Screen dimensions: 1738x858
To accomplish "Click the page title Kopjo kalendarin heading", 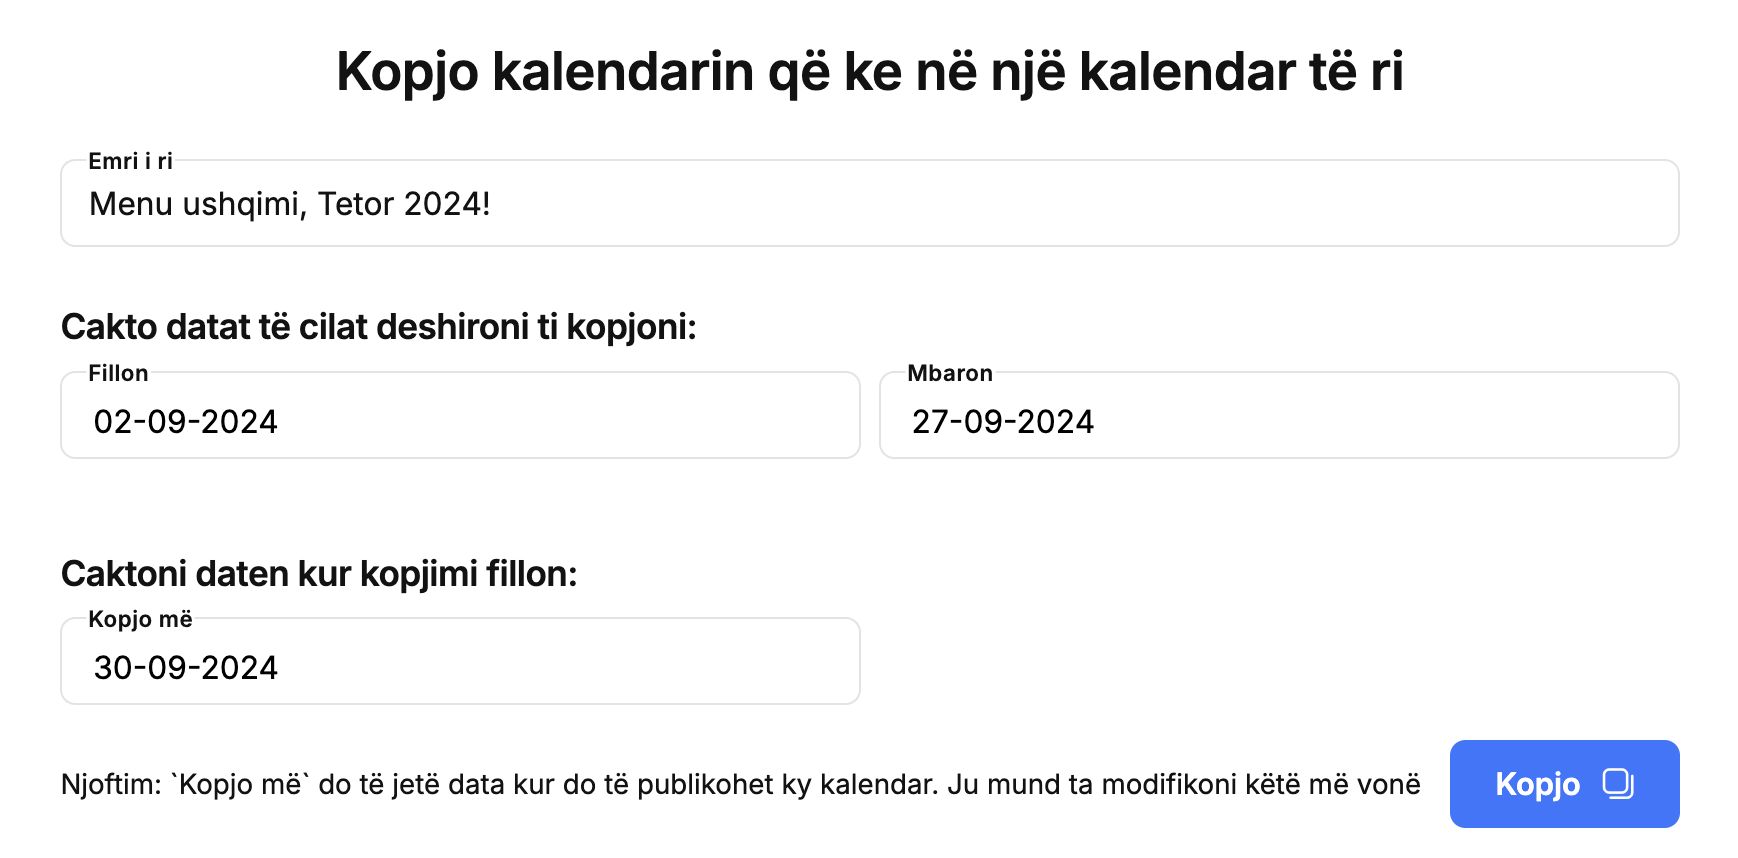I will point(869,72).
